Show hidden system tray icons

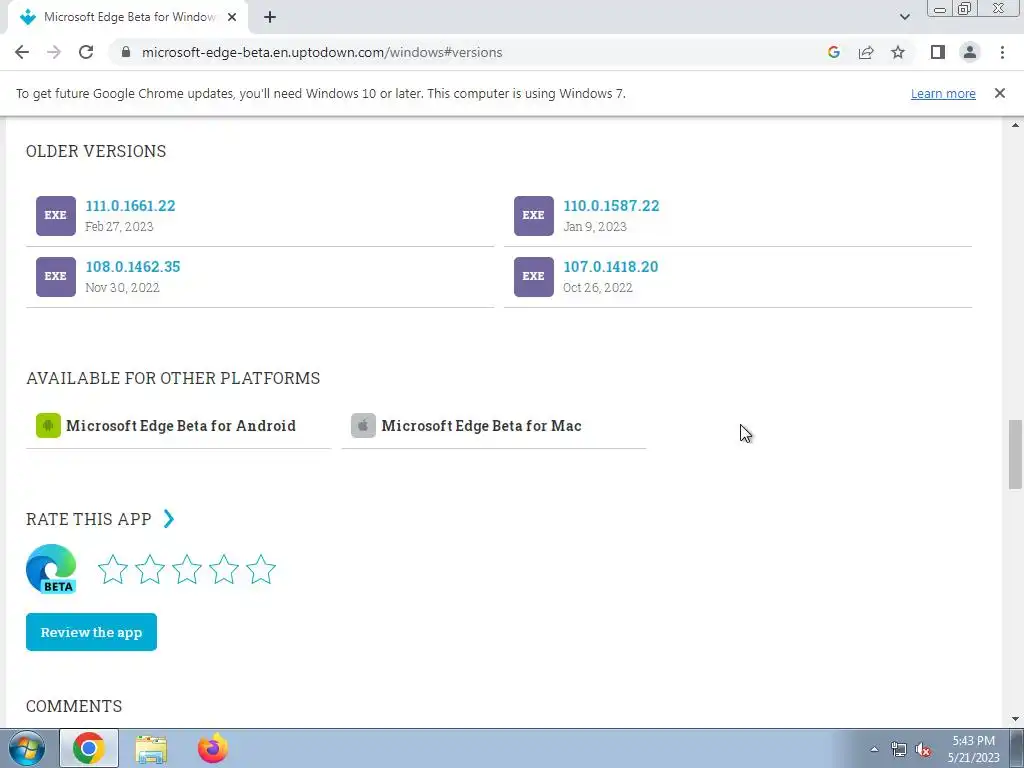874,749
